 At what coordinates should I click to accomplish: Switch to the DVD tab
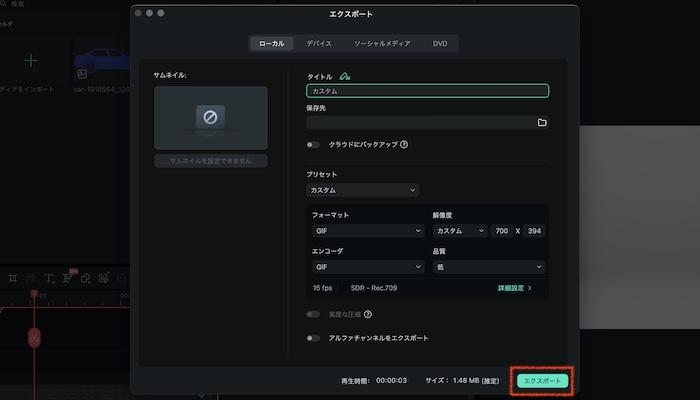[x=440, y=43]
